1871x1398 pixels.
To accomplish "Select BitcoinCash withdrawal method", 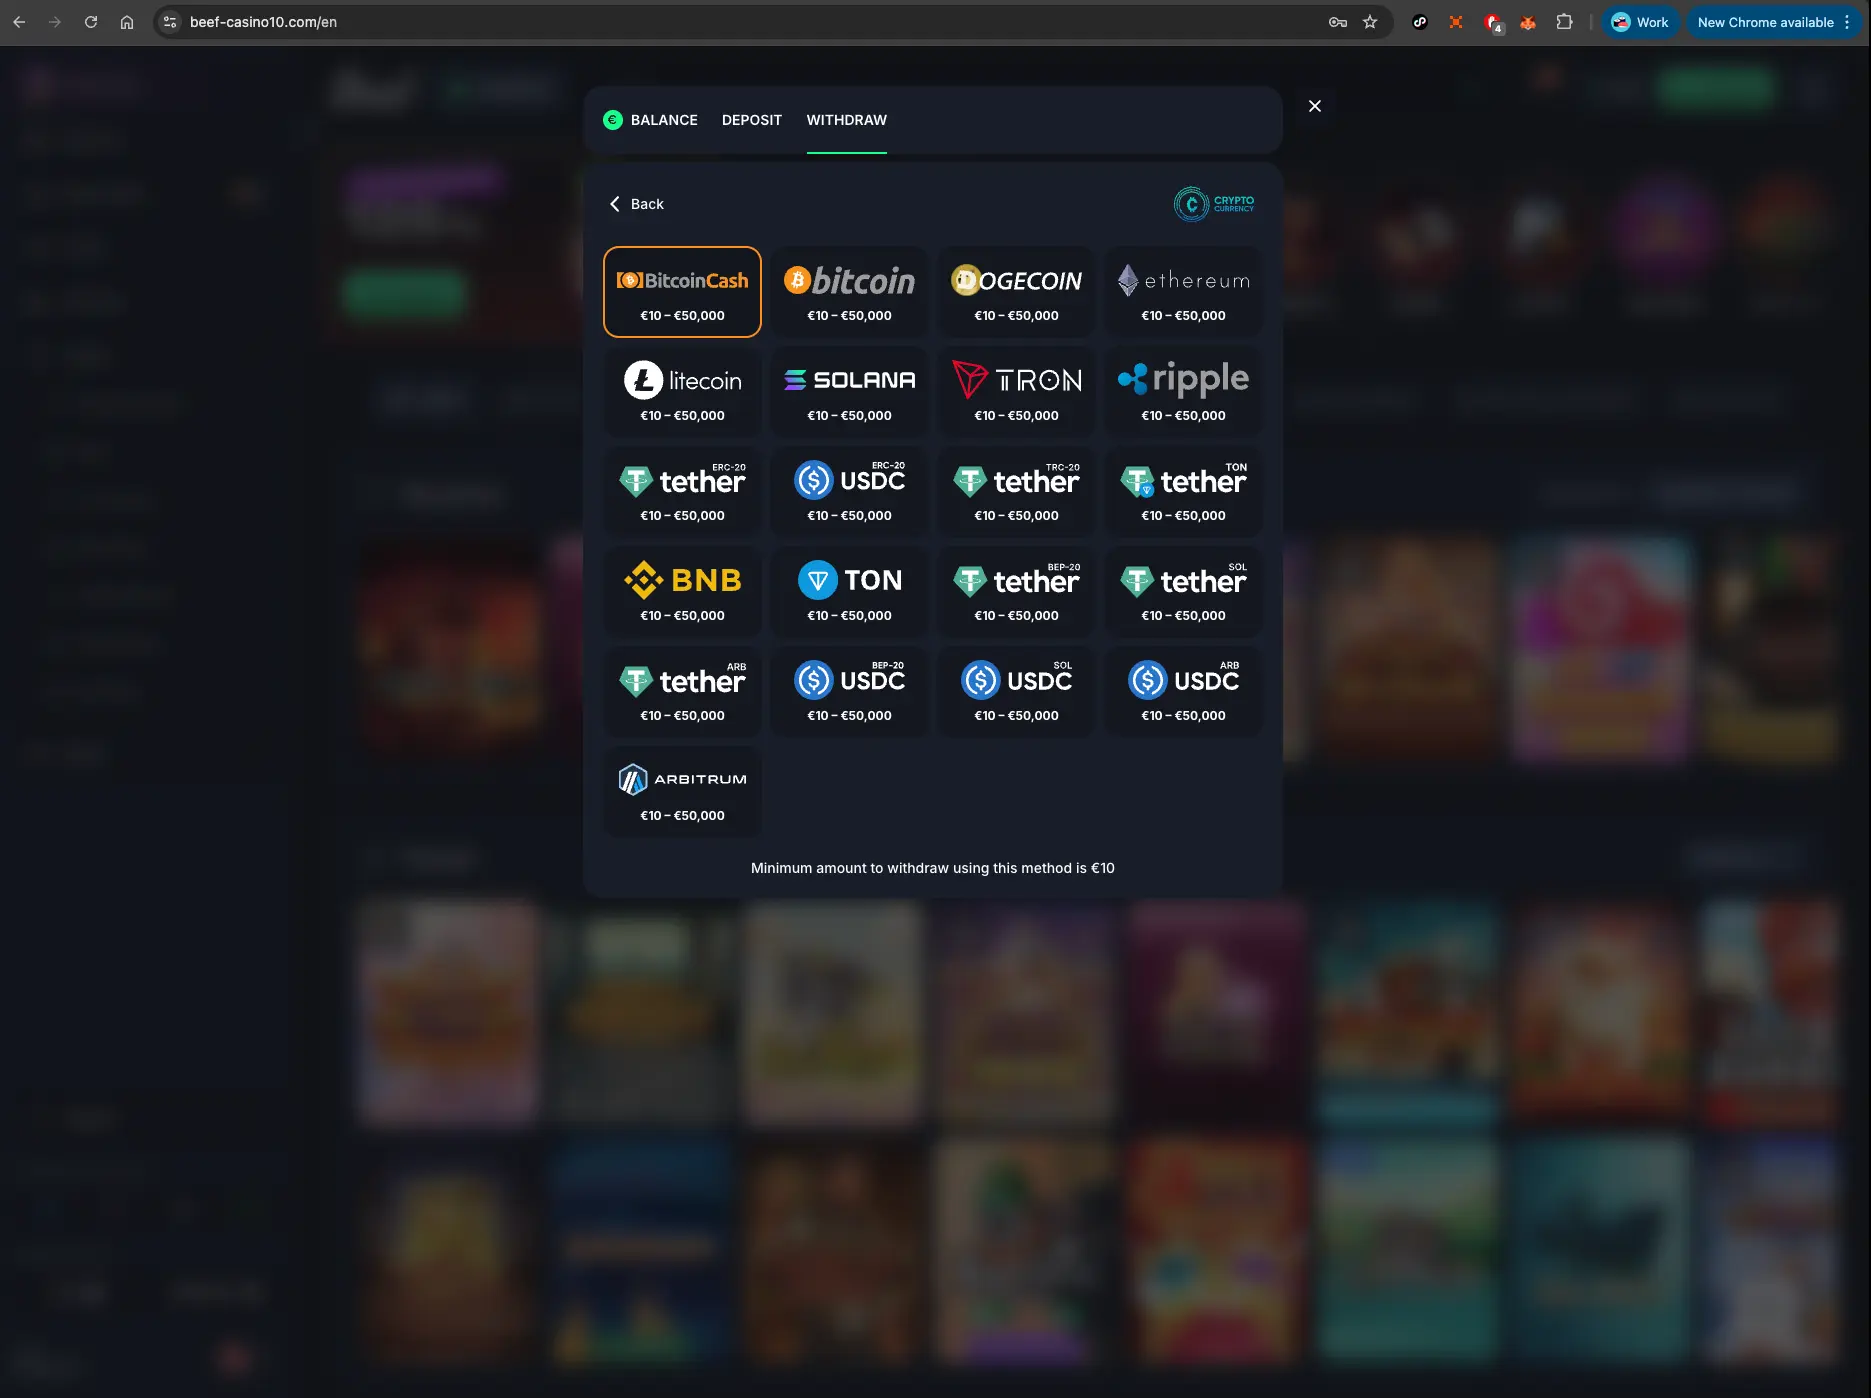I will [x=682, y=292].
